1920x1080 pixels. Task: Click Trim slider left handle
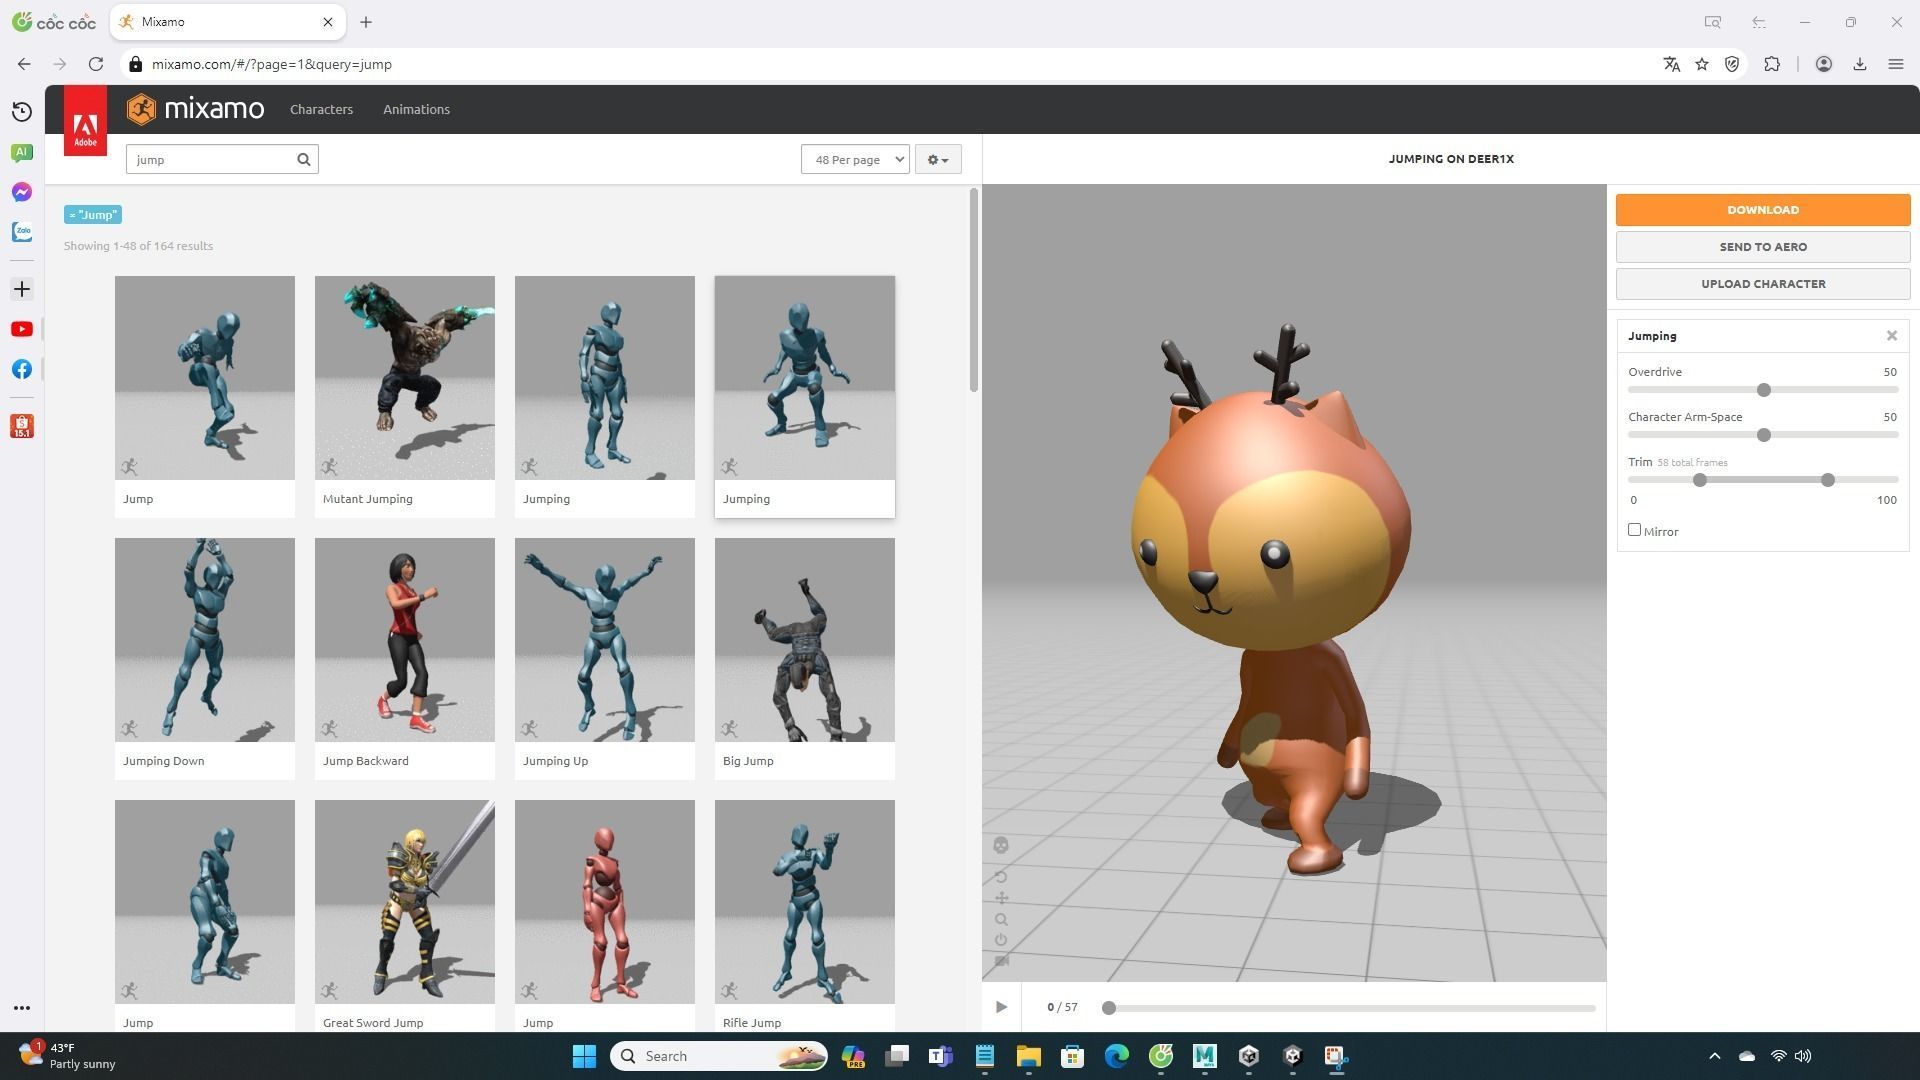pos(1699,480)
